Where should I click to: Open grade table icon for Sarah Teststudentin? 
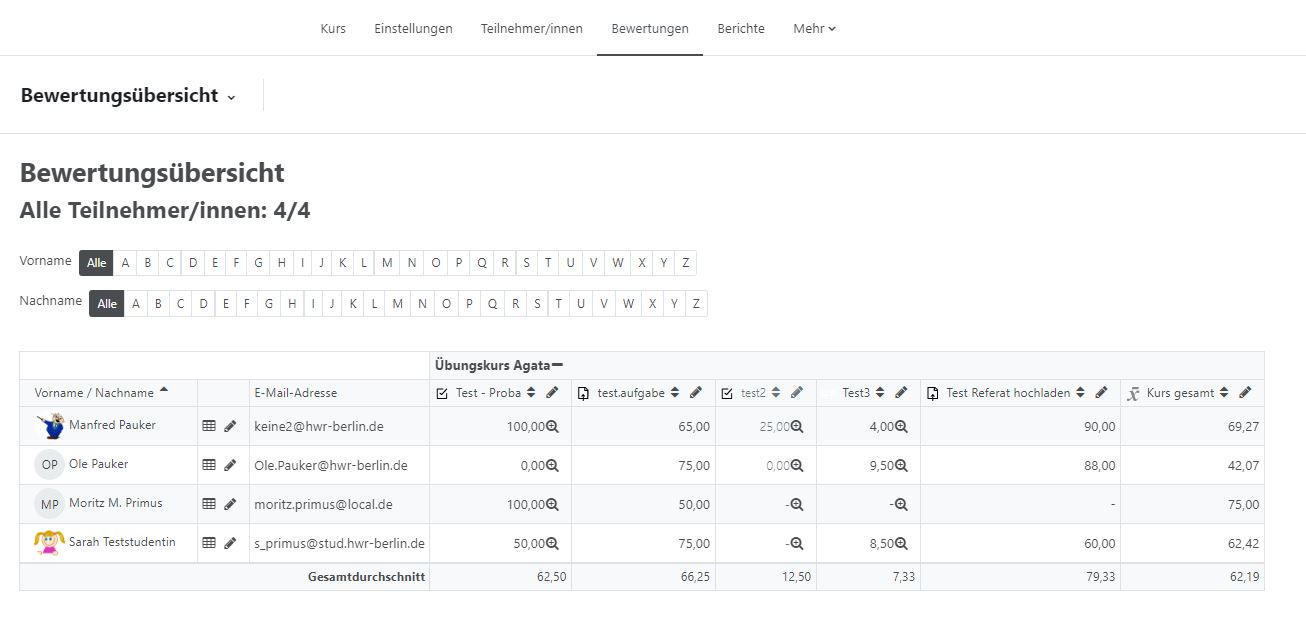(209, 543)
